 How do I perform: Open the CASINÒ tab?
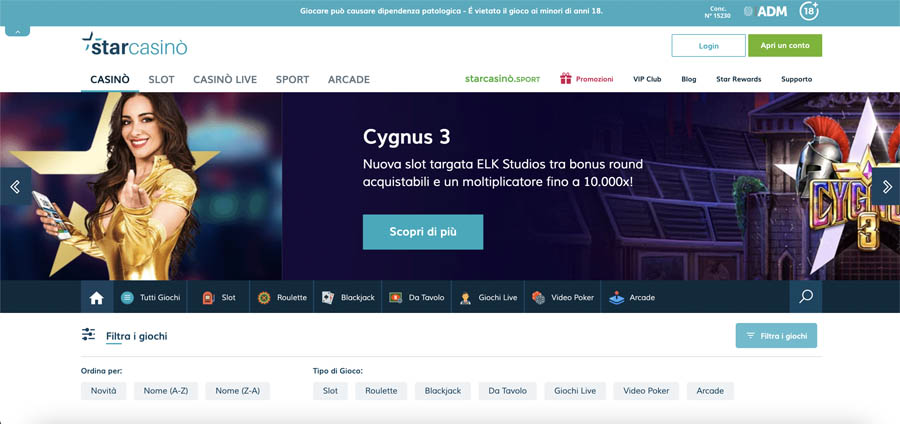pyautogui.click(x=110, y=80)
